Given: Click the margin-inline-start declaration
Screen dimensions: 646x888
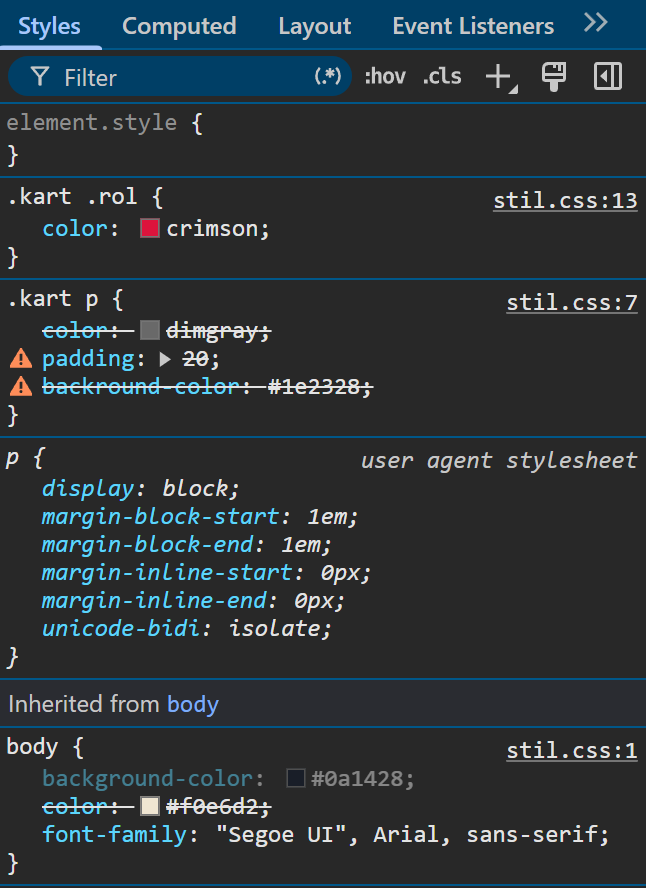Looking at the screenshot, I should click(x=207, y=573).
